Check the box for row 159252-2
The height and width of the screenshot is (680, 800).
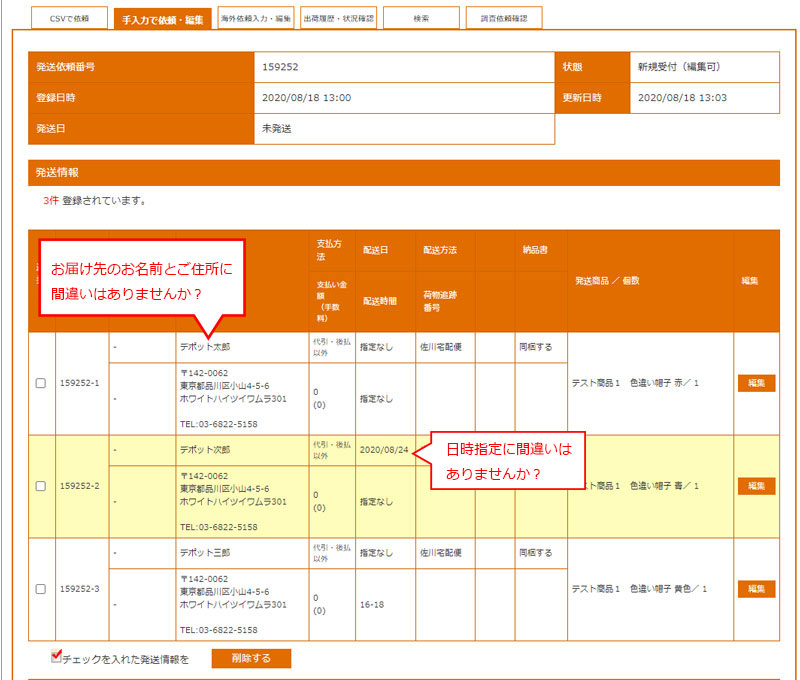[41, 486]
